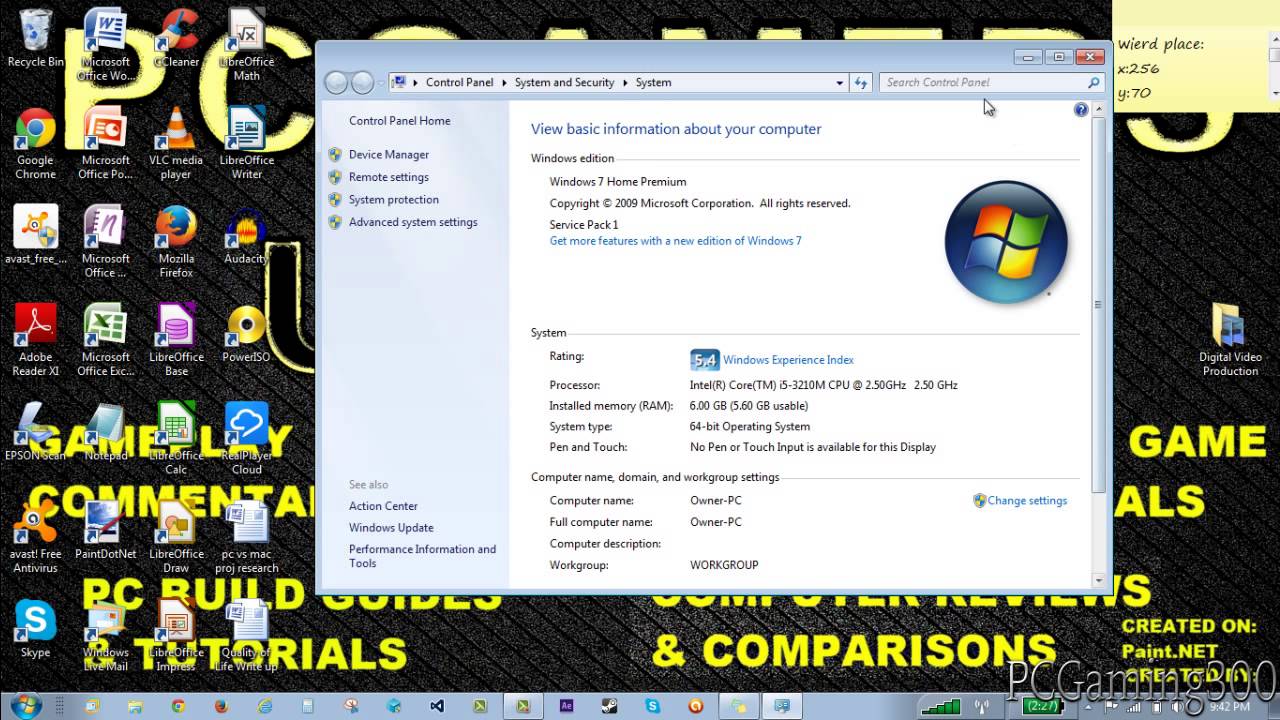Screen dimensions: 1280x720
Task: Click Change settings for computer name
Action: coord(1027,501)
